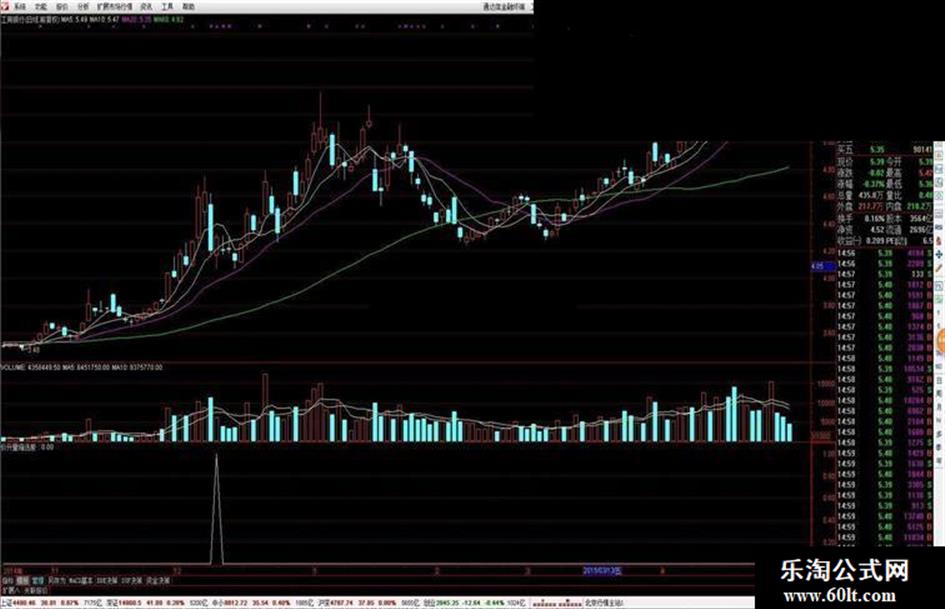Click the orange round button on sidebar
This screenshot has width=945, height=609.
pyautogui.click(x=941, y=341)
